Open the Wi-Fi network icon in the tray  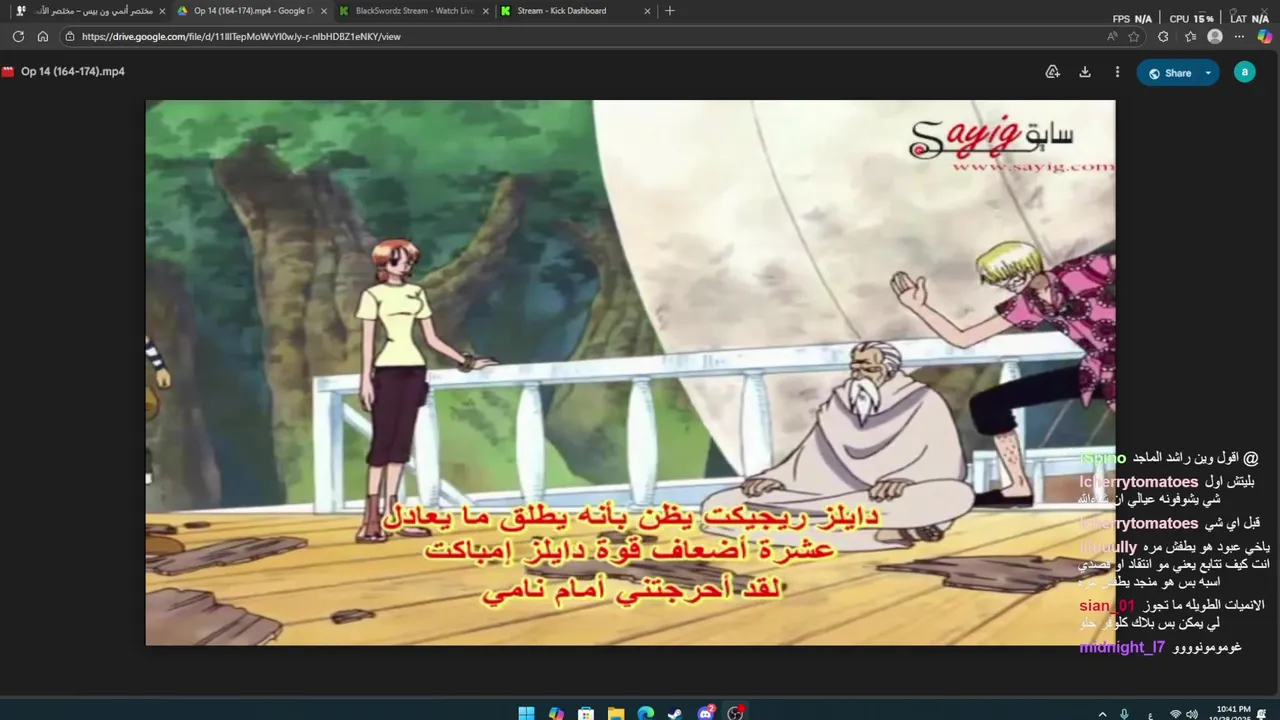tap(1176, 714)
